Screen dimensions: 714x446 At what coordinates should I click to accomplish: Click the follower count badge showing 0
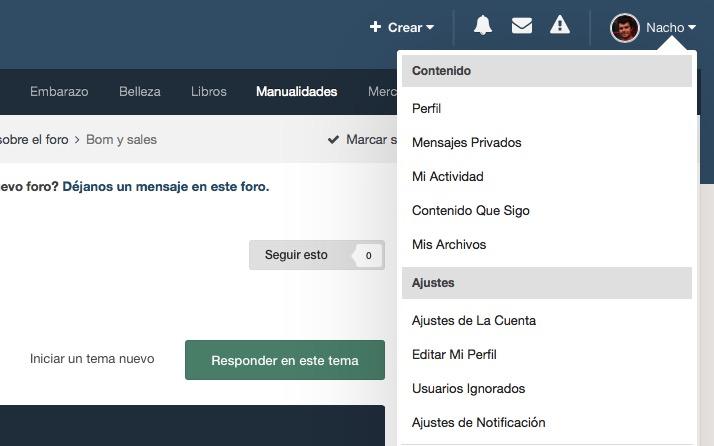[368, 256]
